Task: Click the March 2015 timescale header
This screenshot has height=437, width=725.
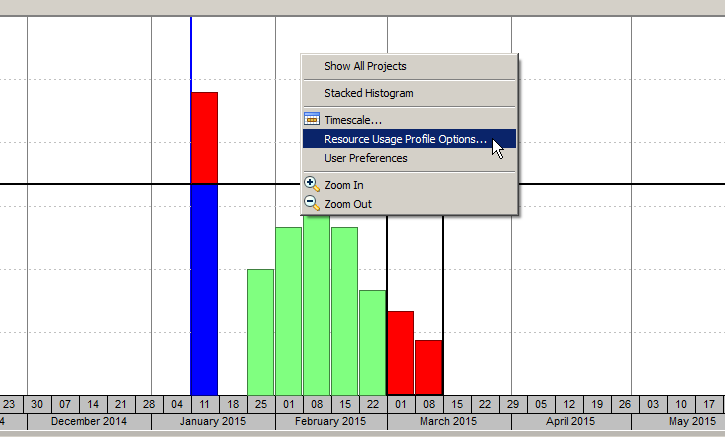Action: 449,422
